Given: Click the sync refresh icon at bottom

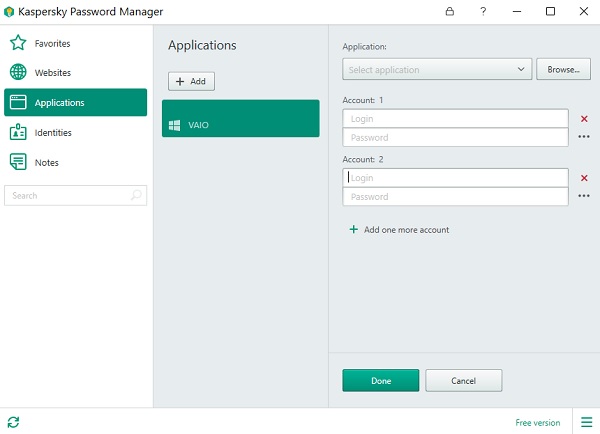Looking at the screenshot, I should click(13, 422).
